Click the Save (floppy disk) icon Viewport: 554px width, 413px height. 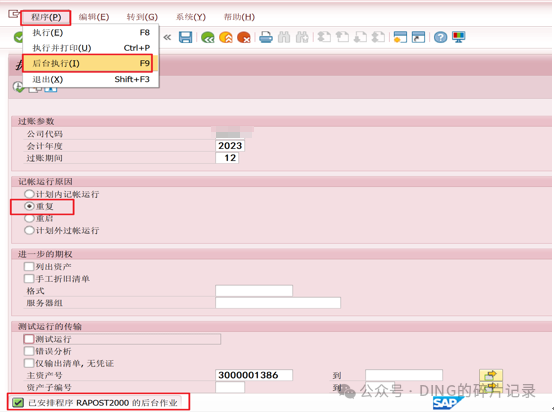[x=185, y=37]
